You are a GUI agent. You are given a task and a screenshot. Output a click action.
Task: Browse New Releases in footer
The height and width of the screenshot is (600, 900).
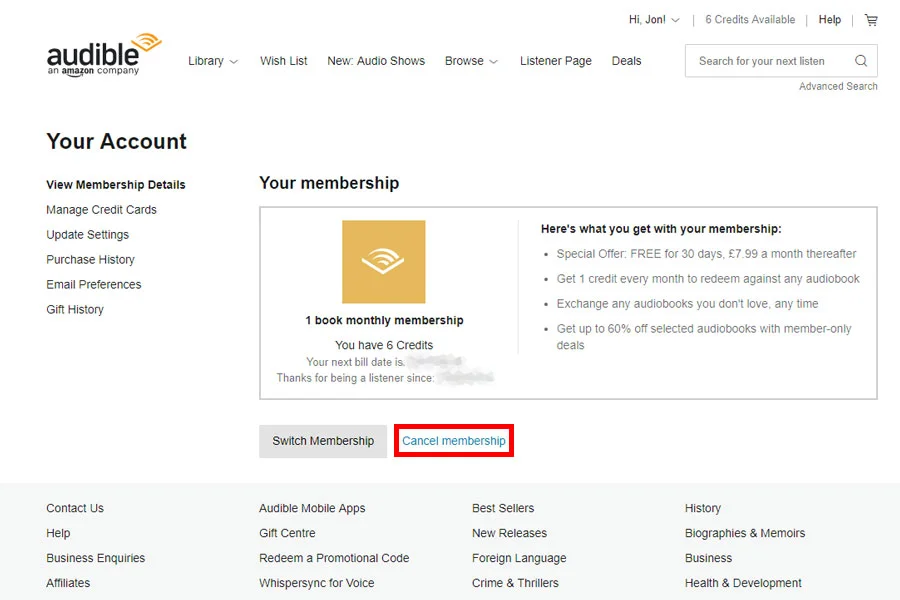[x=510, y=533]
